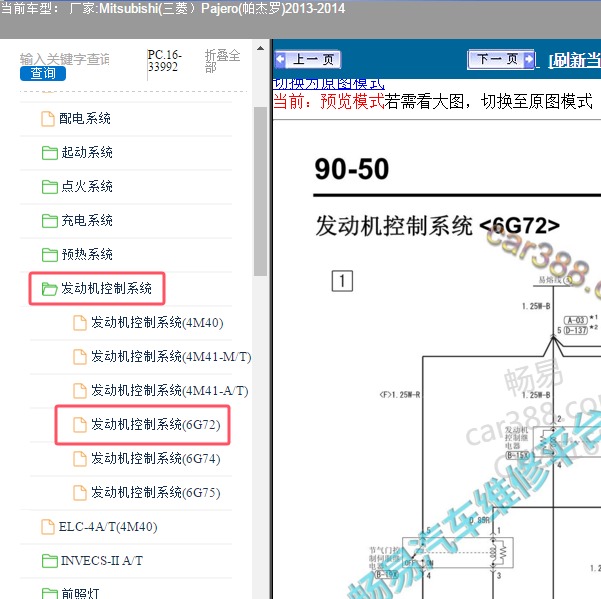The image size is (601, 599).
Task: Go to next page with 下一页
Action: [x=501, y=59]
